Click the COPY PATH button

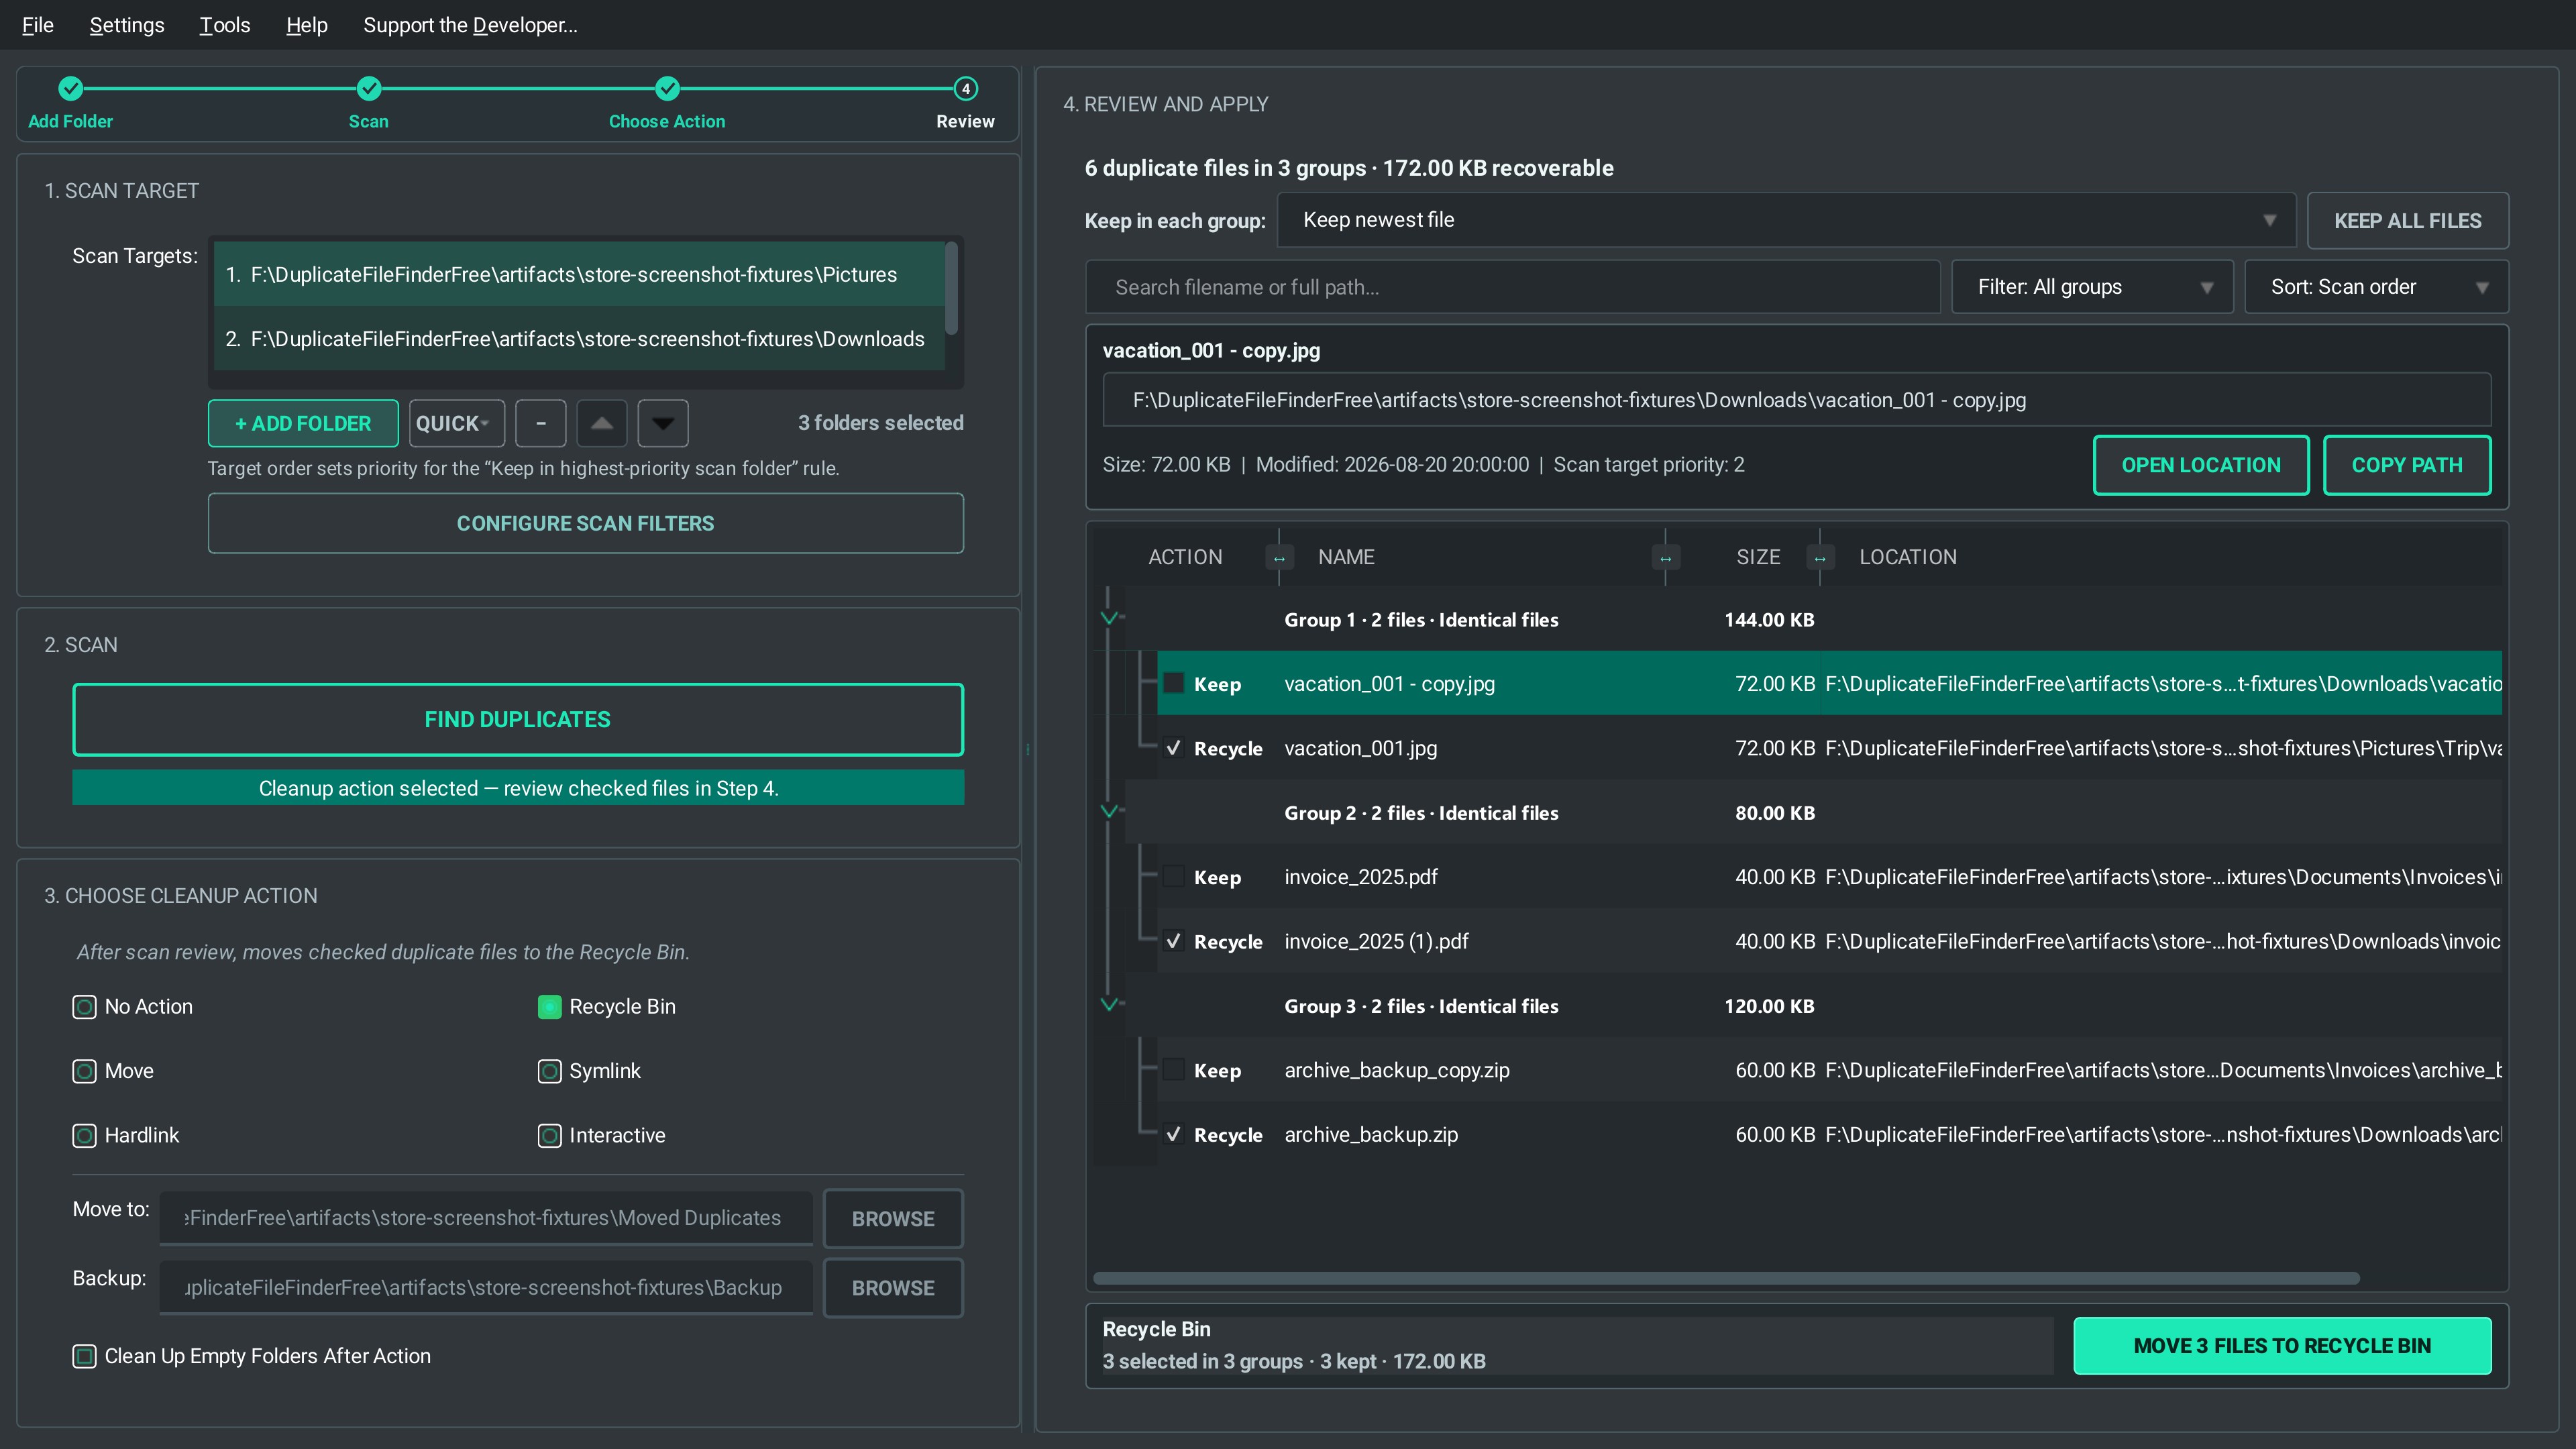tap(2407, 465)
